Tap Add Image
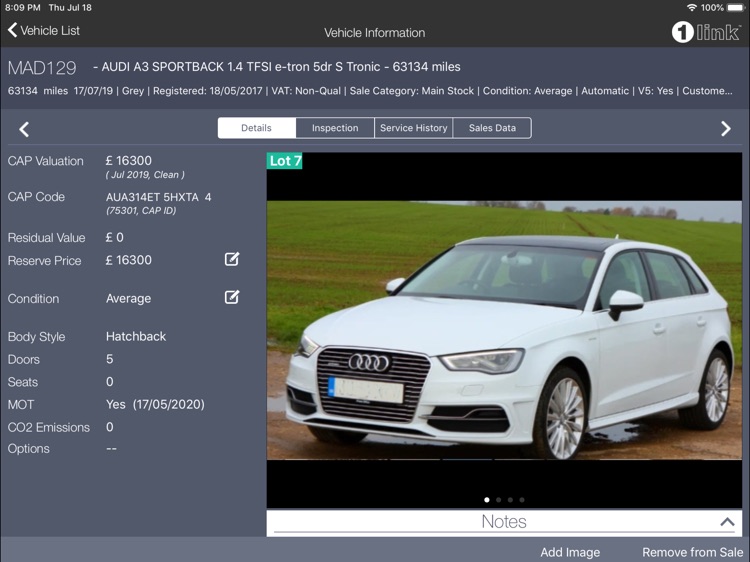Screen dimensions: 750x562 [x=570, y=552]
